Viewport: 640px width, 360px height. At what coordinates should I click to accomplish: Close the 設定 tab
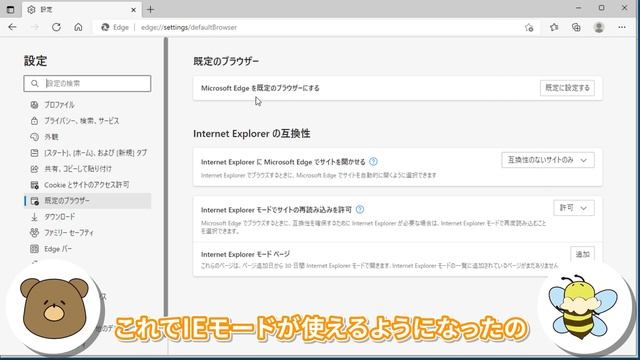click(x=133, y=9)
